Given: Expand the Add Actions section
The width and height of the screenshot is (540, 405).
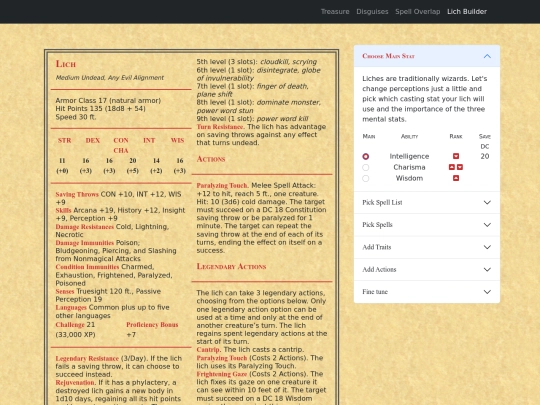Looking at the screenshot, I should point(427,270).
